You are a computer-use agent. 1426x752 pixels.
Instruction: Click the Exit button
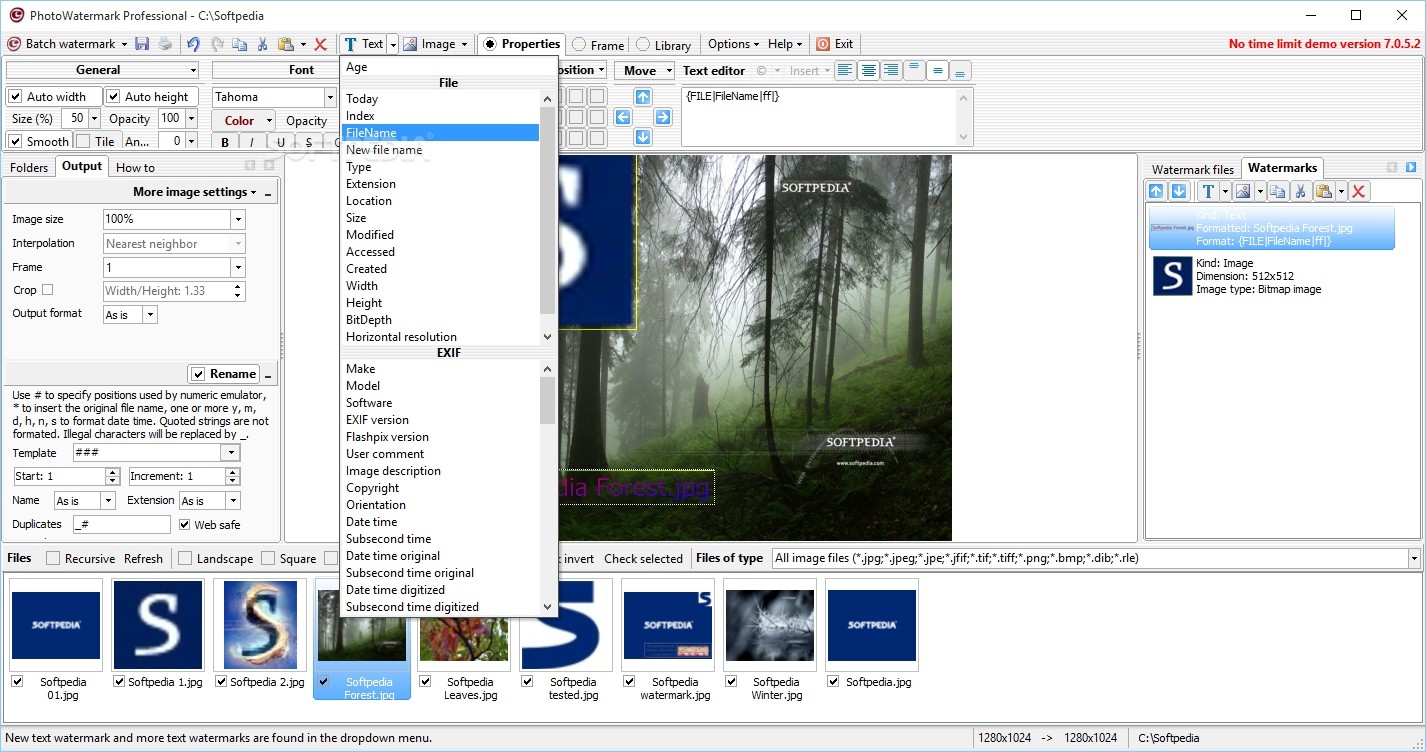(x=835, y=44)
